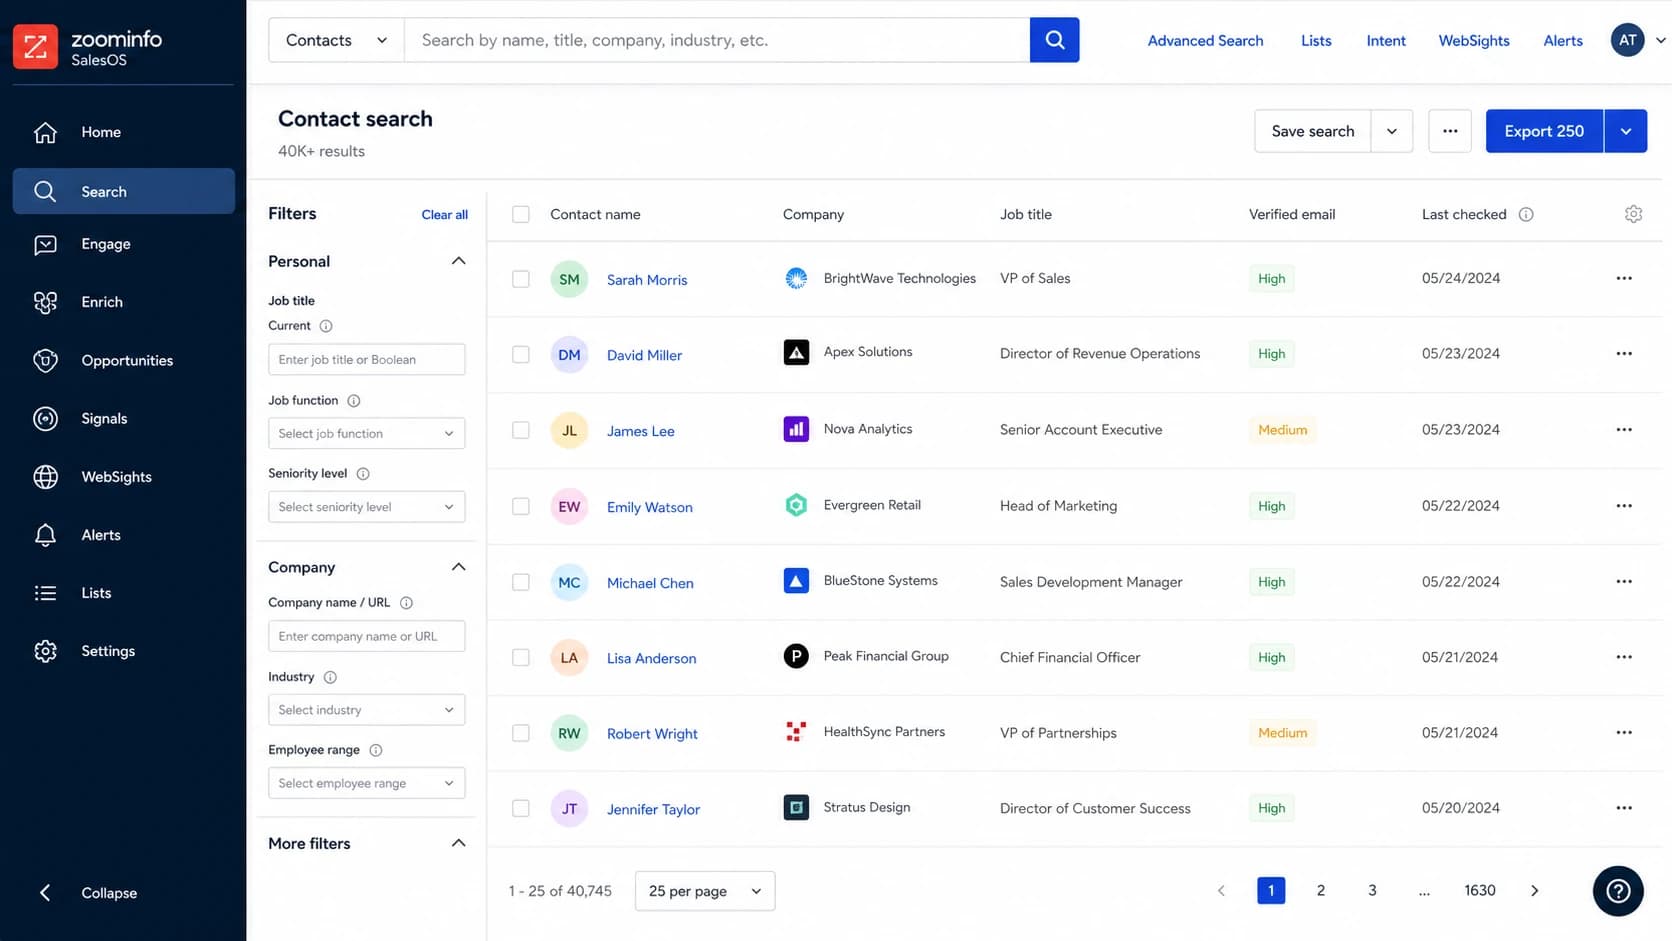Image resolution: width=1672 pixels, height=941 pixels.
Task: Click the BrightWave Technologies company logo
Action: (x=796, y=278)
